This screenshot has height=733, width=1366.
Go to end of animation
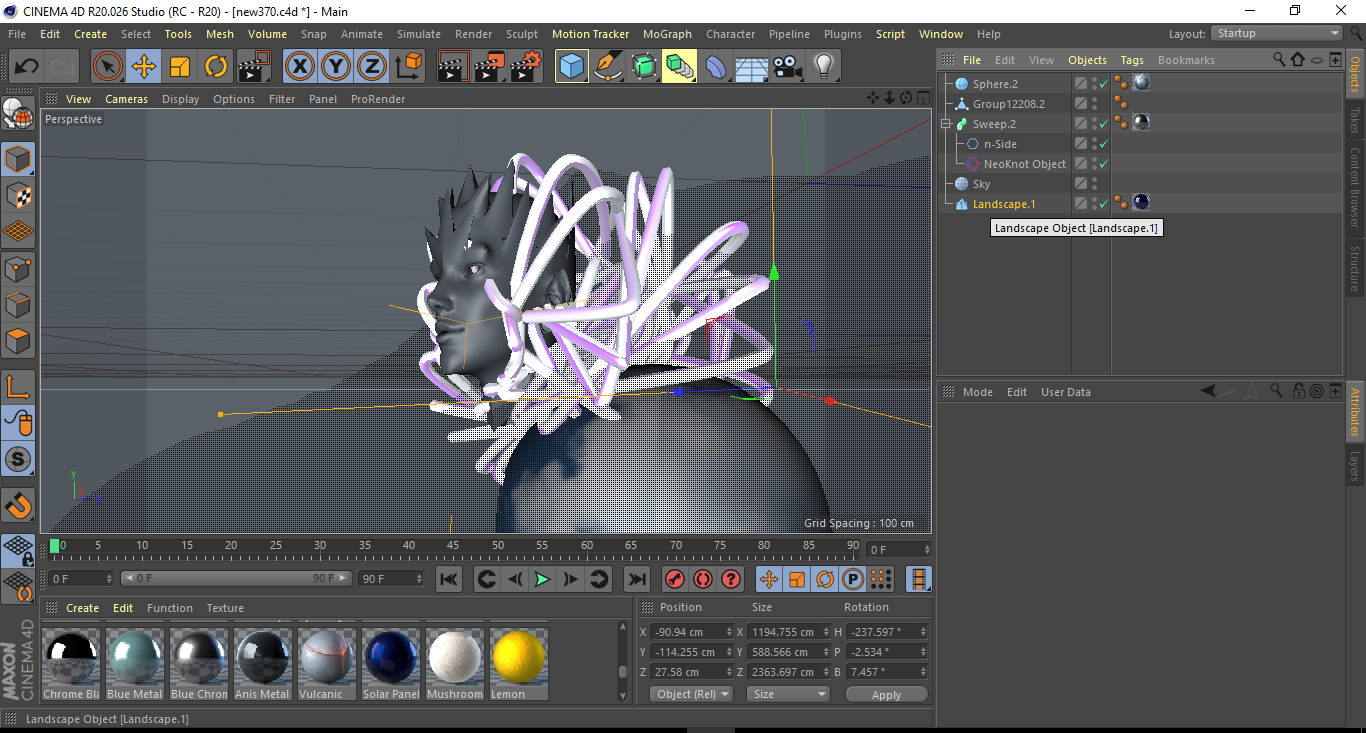coord(636,579)
